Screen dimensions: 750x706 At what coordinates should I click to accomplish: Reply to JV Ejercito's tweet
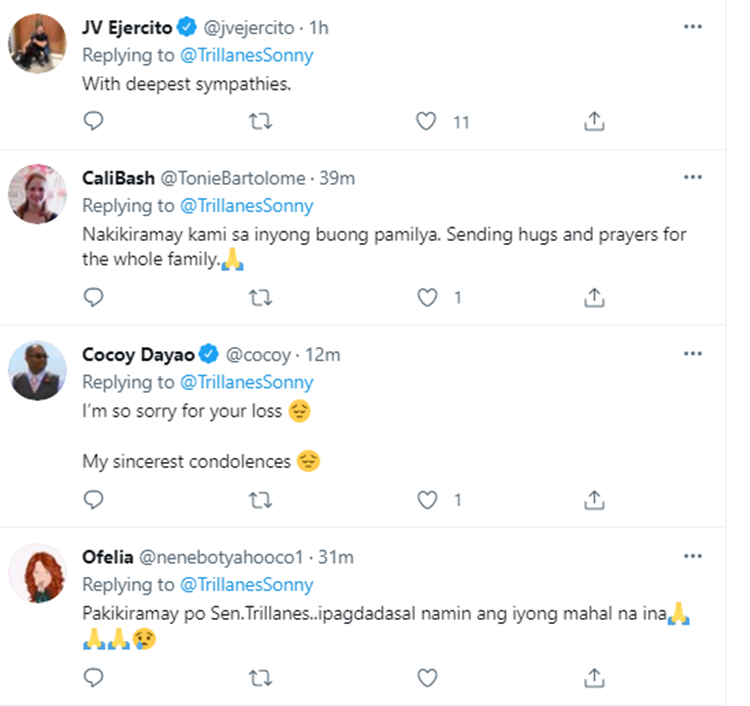pos(93,121)
